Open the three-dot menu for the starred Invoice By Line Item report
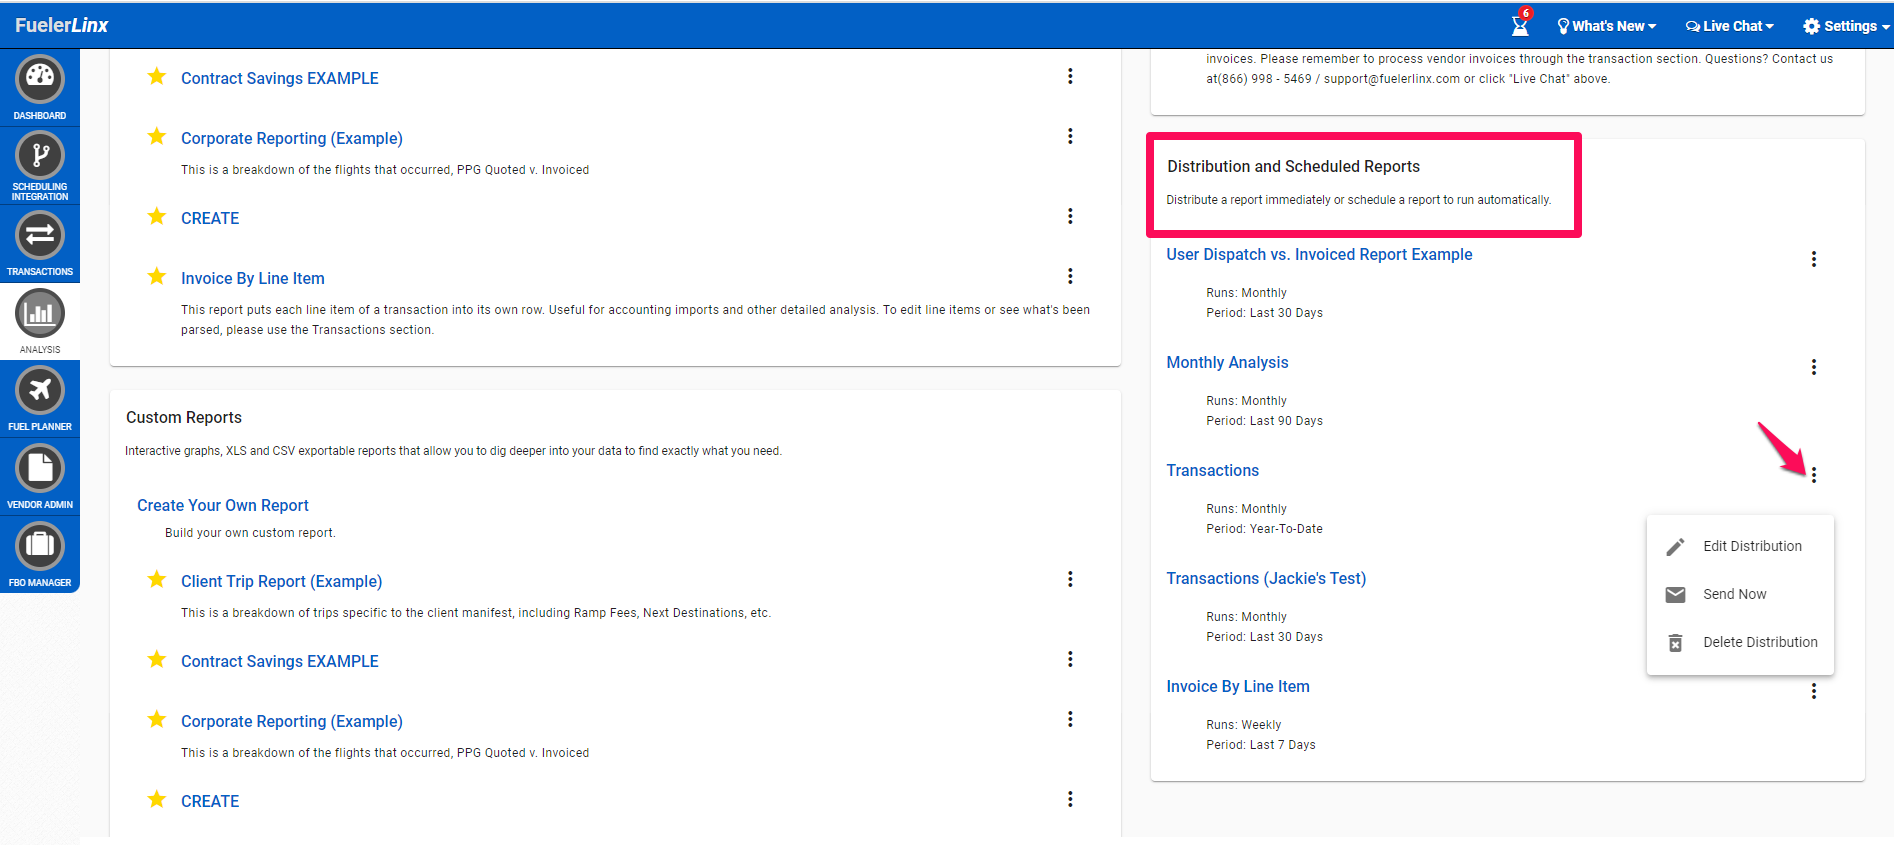The image size is (1894, 853). 1070,276
